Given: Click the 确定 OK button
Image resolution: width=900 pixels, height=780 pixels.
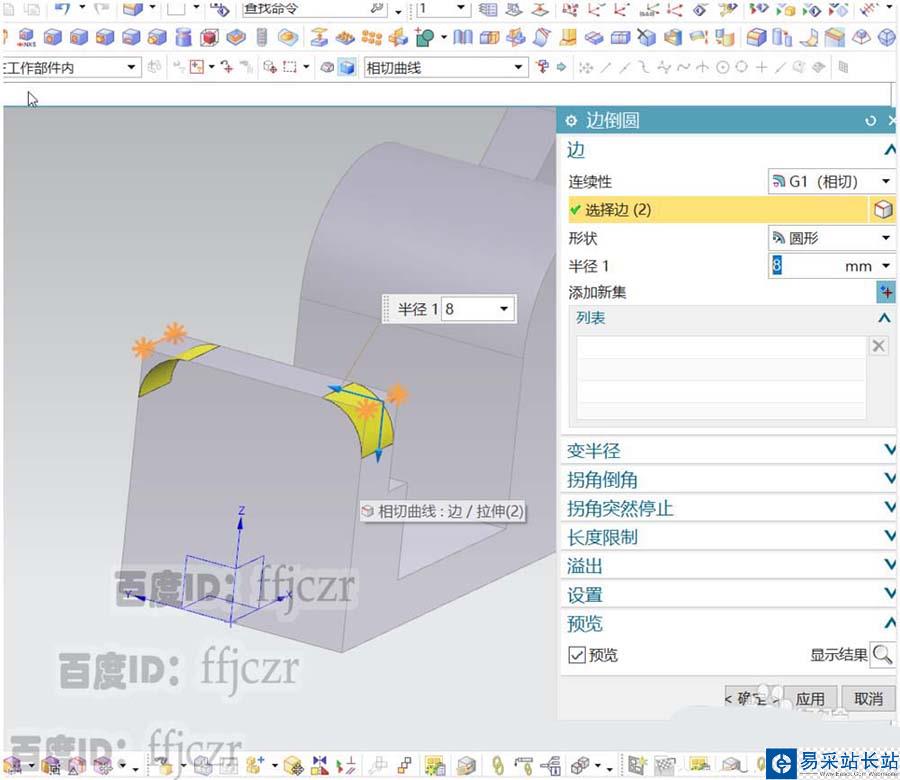Looking at the screenshot, I should tap(751, 698).
